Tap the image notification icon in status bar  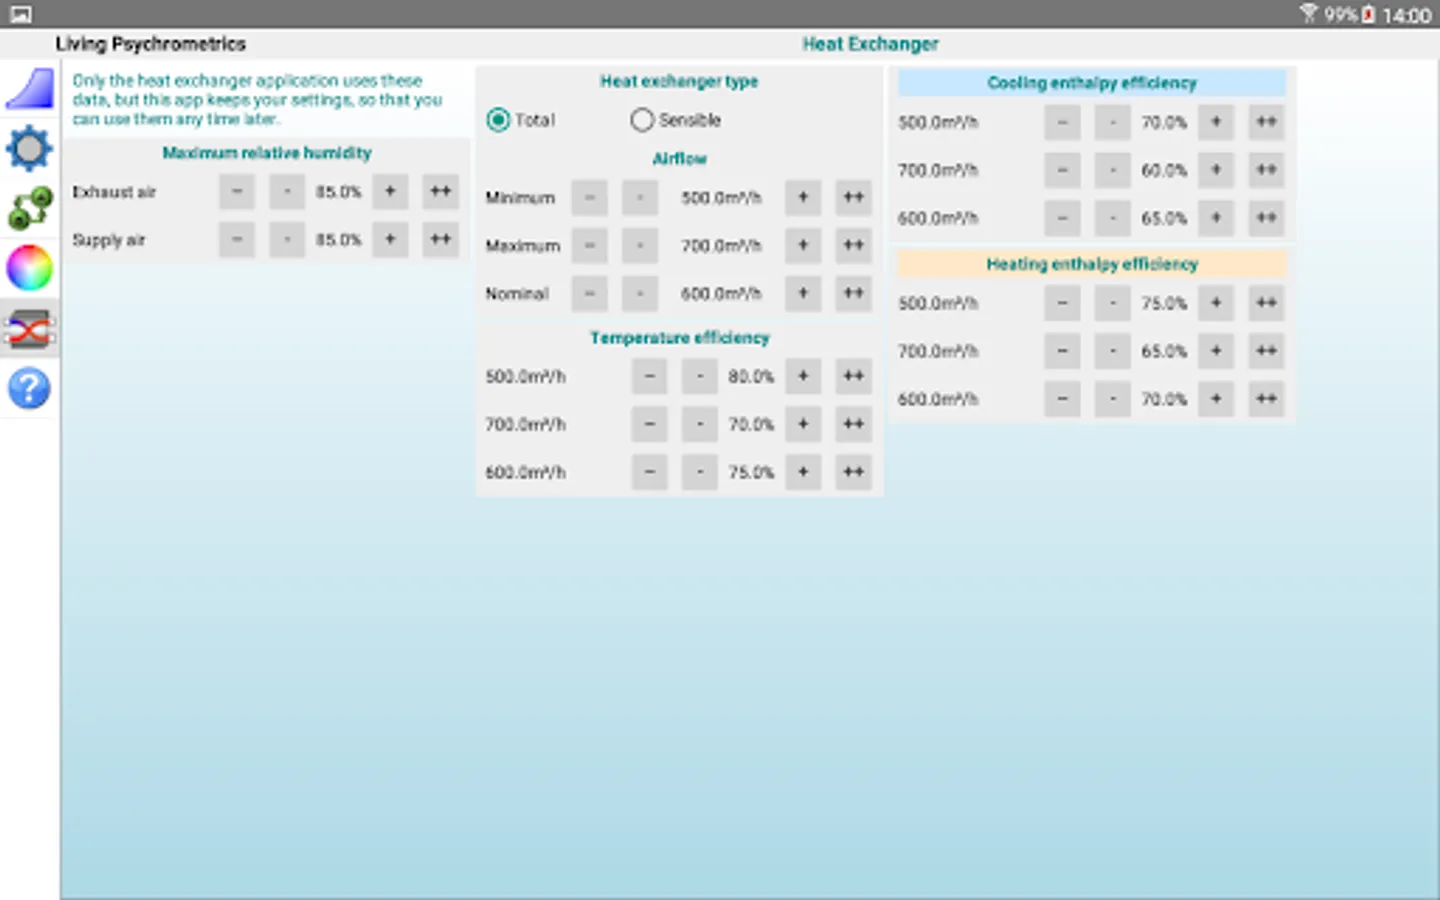(x=20, y=14)
